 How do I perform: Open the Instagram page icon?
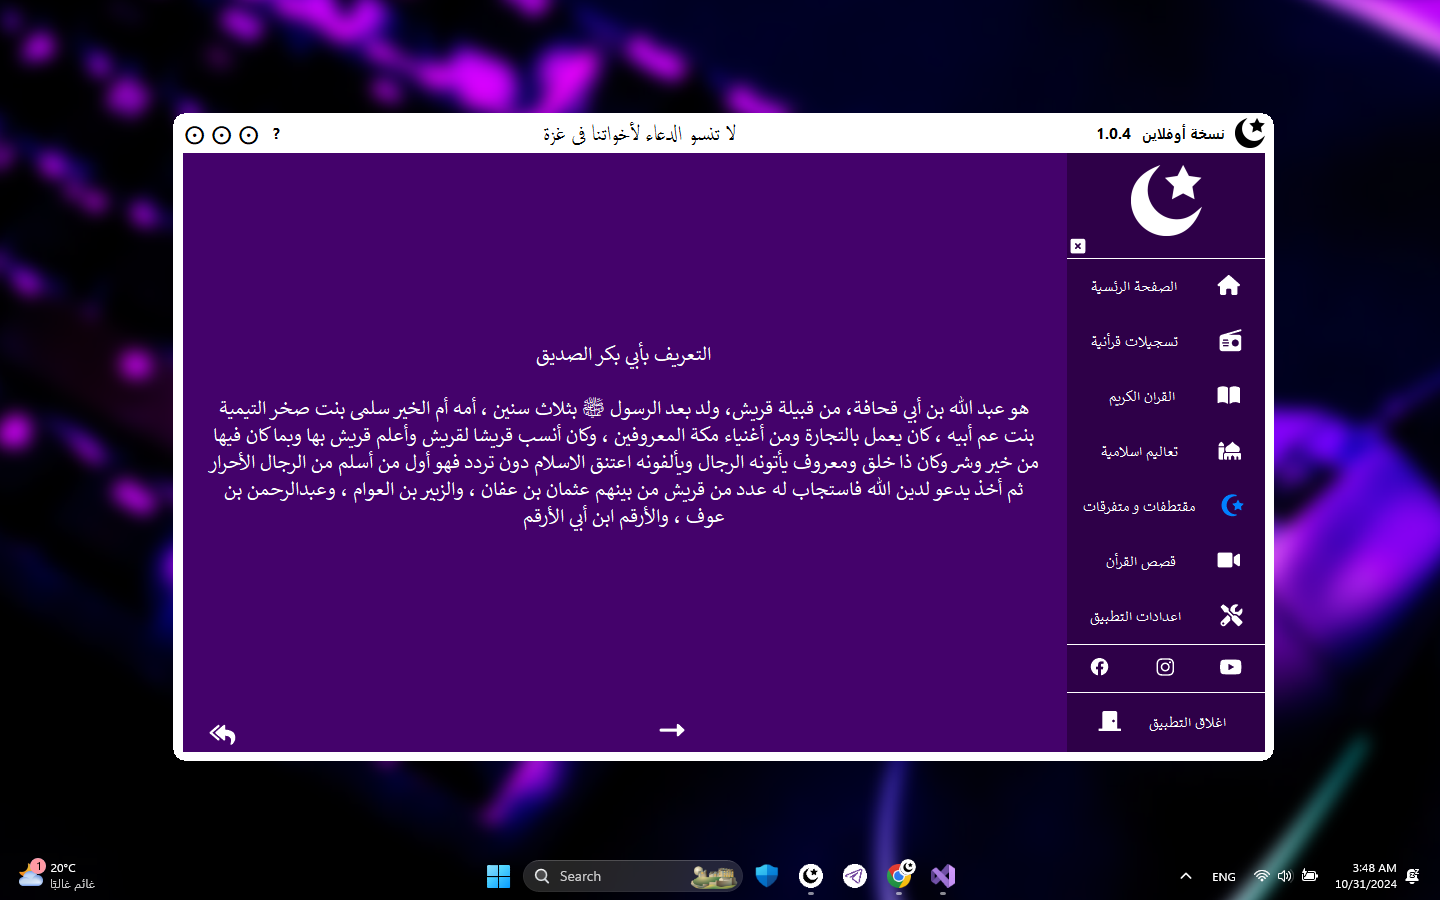click(x=1165, y=667)
